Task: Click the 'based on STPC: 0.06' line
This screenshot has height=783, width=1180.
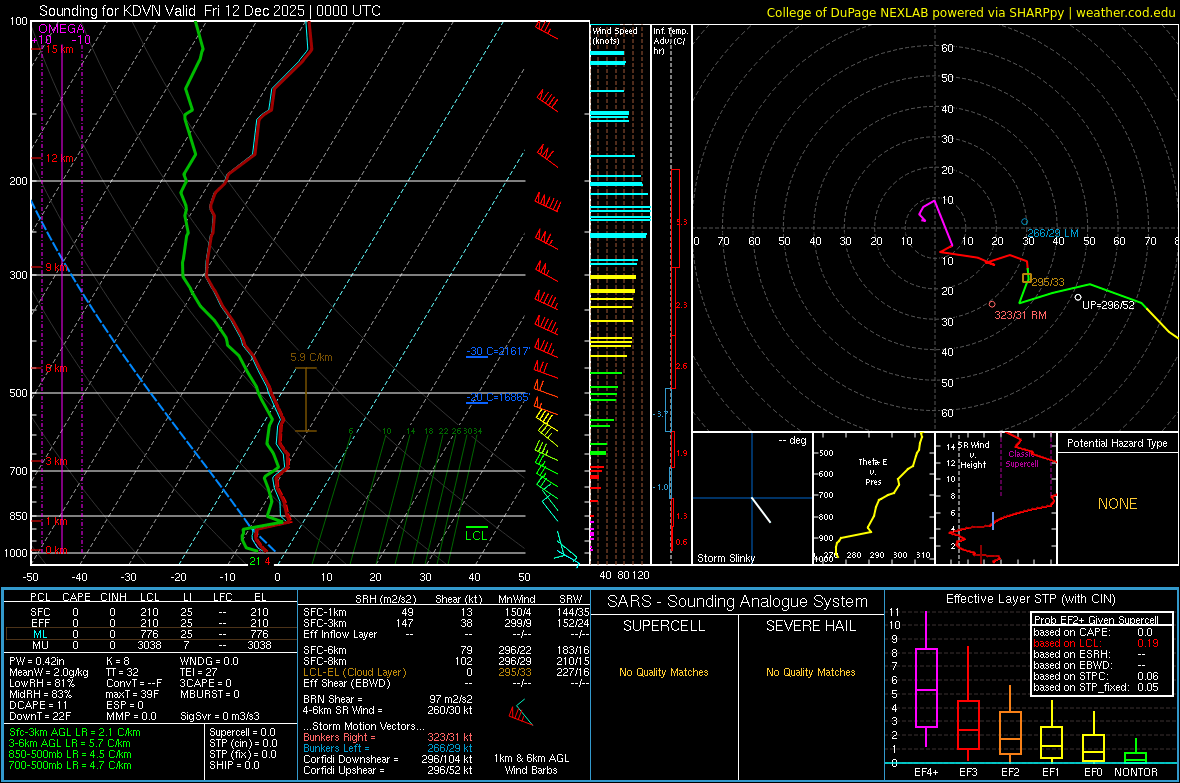Action: pyautogui.click(x=1096, y=676)
